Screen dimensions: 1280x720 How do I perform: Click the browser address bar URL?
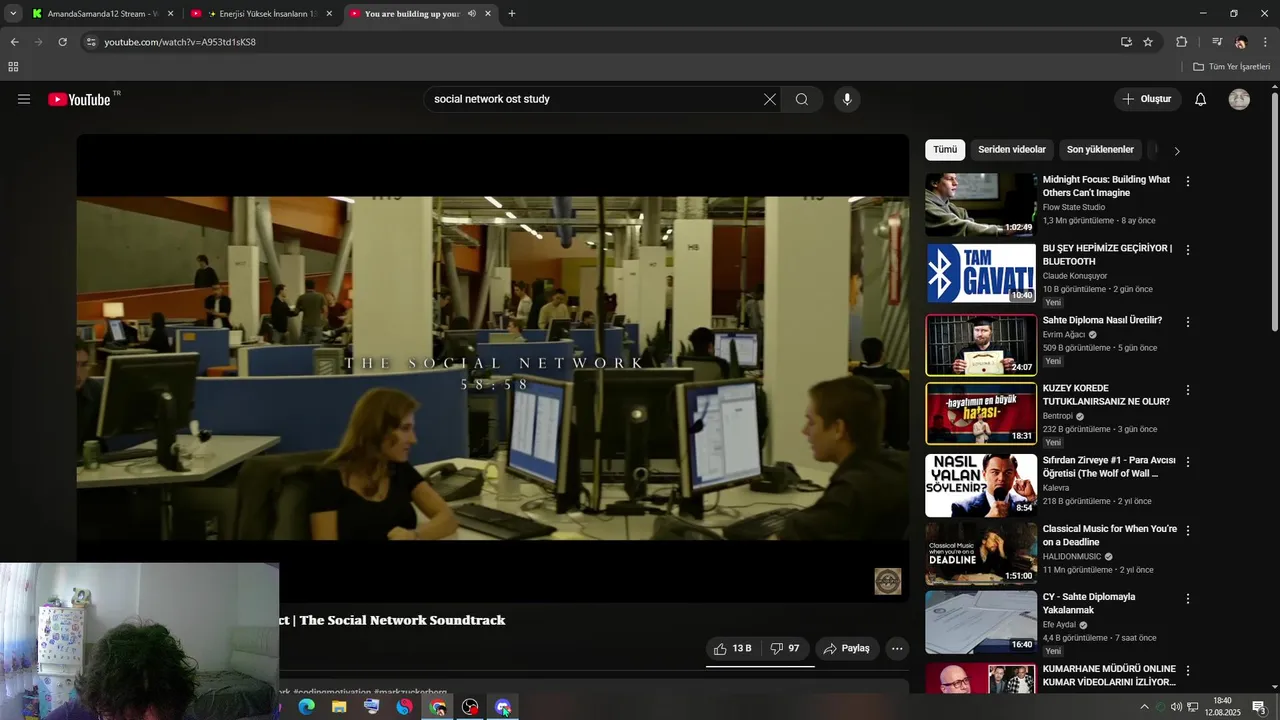point(180,42)
